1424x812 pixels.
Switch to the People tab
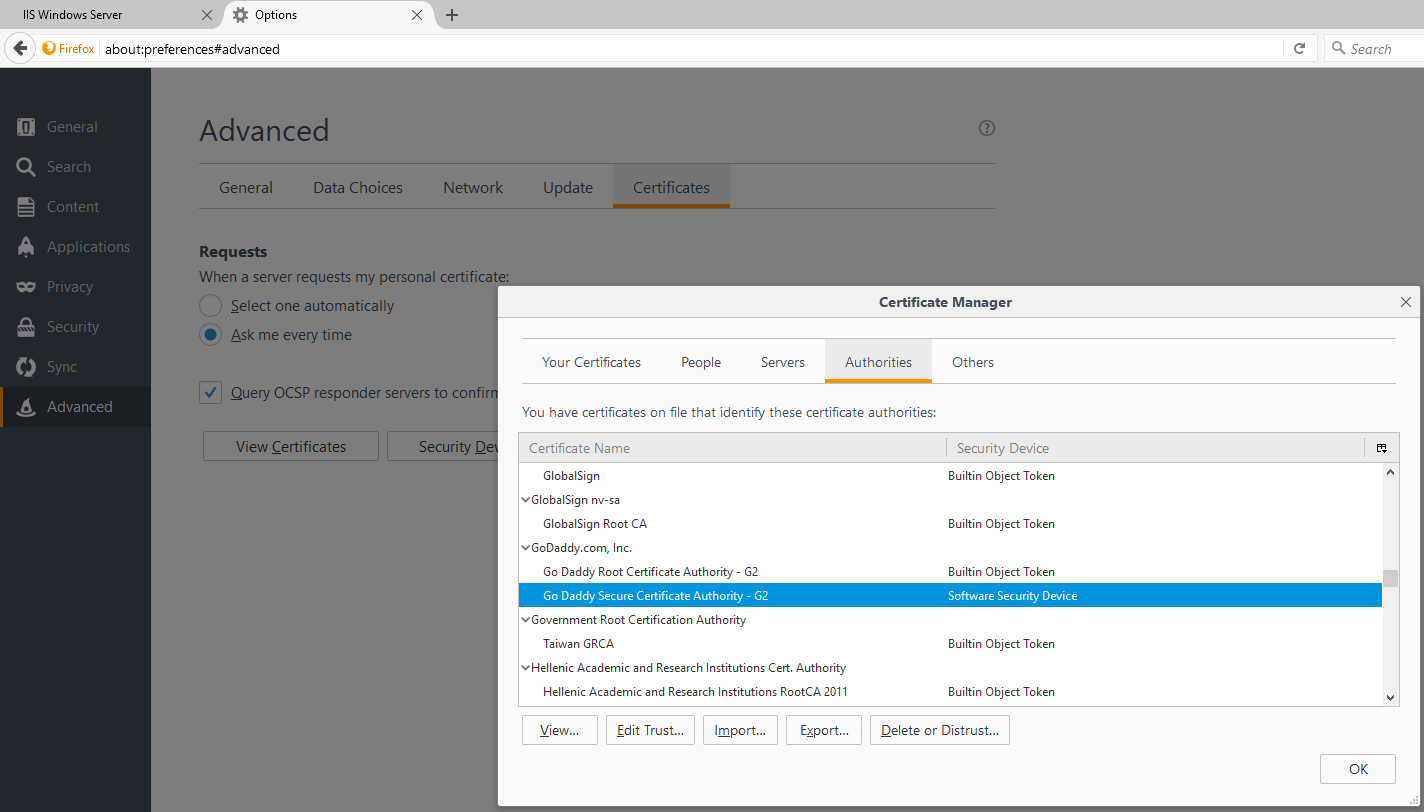(701, 362)
